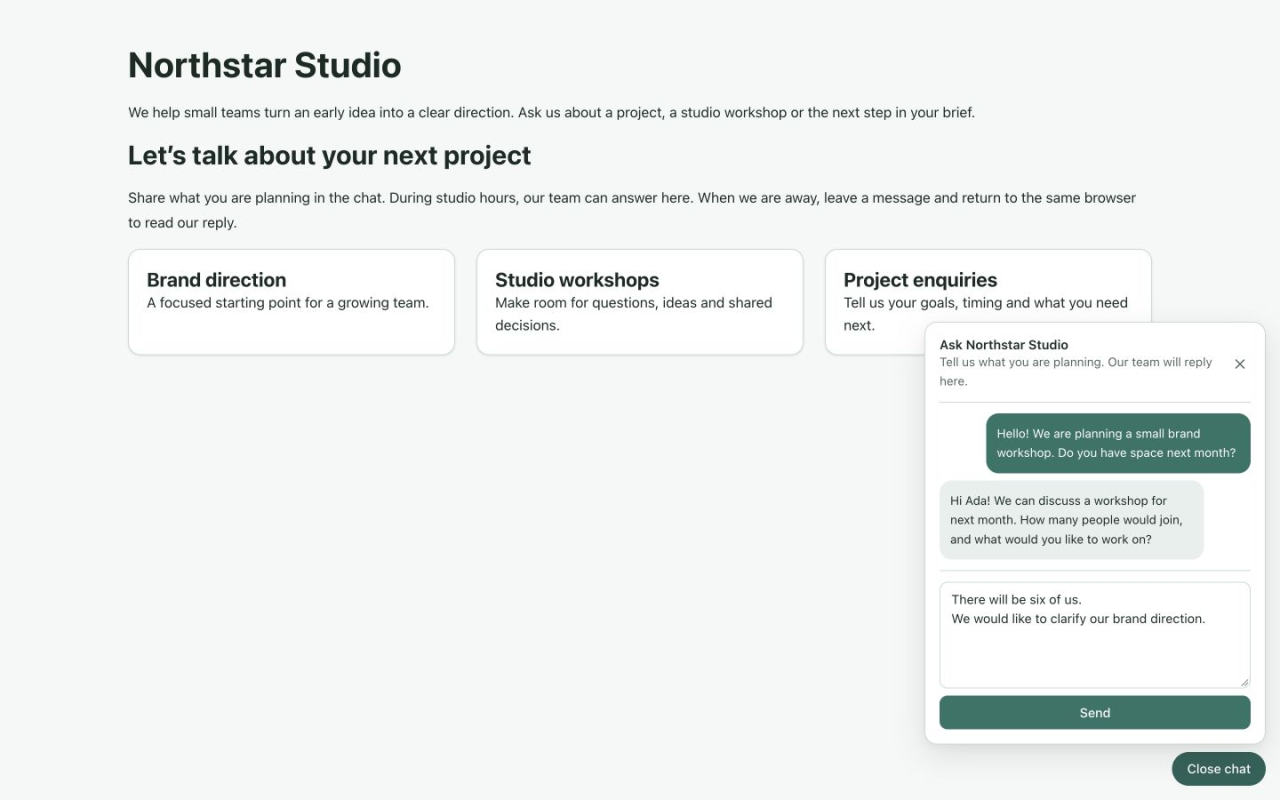
Task: Select the green "Hello! We are planning" message bubble
Action: coord(1118,443)
